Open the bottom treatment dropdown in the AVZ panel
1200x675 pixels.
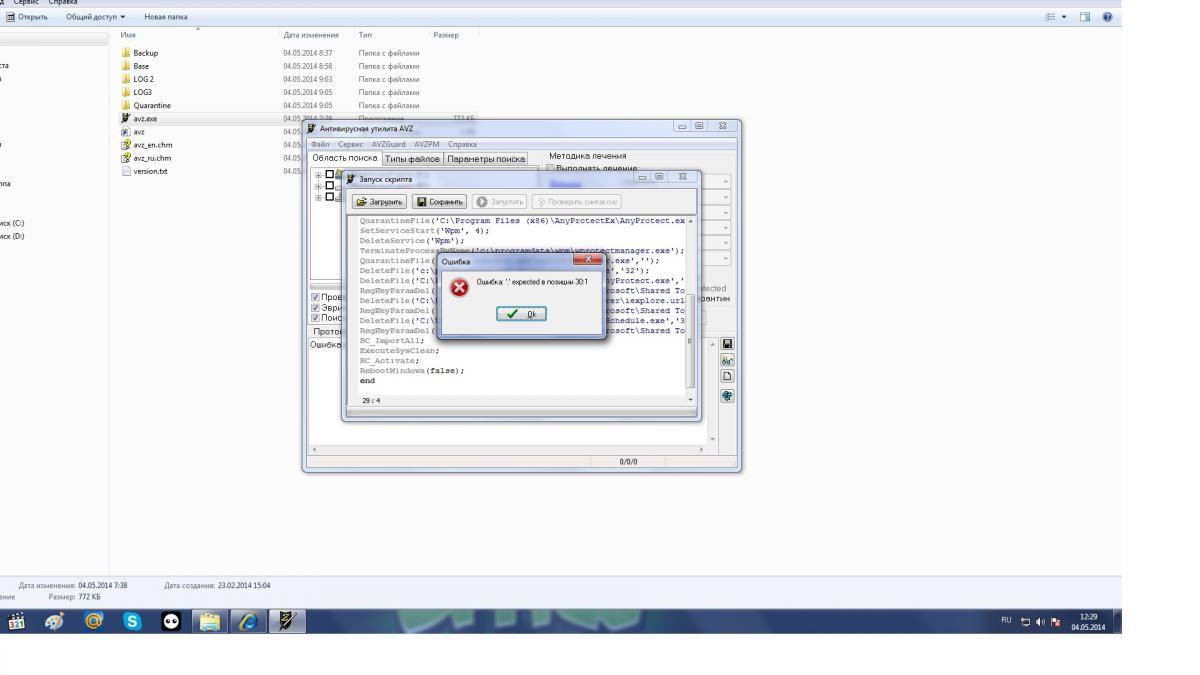click(724, 259)
